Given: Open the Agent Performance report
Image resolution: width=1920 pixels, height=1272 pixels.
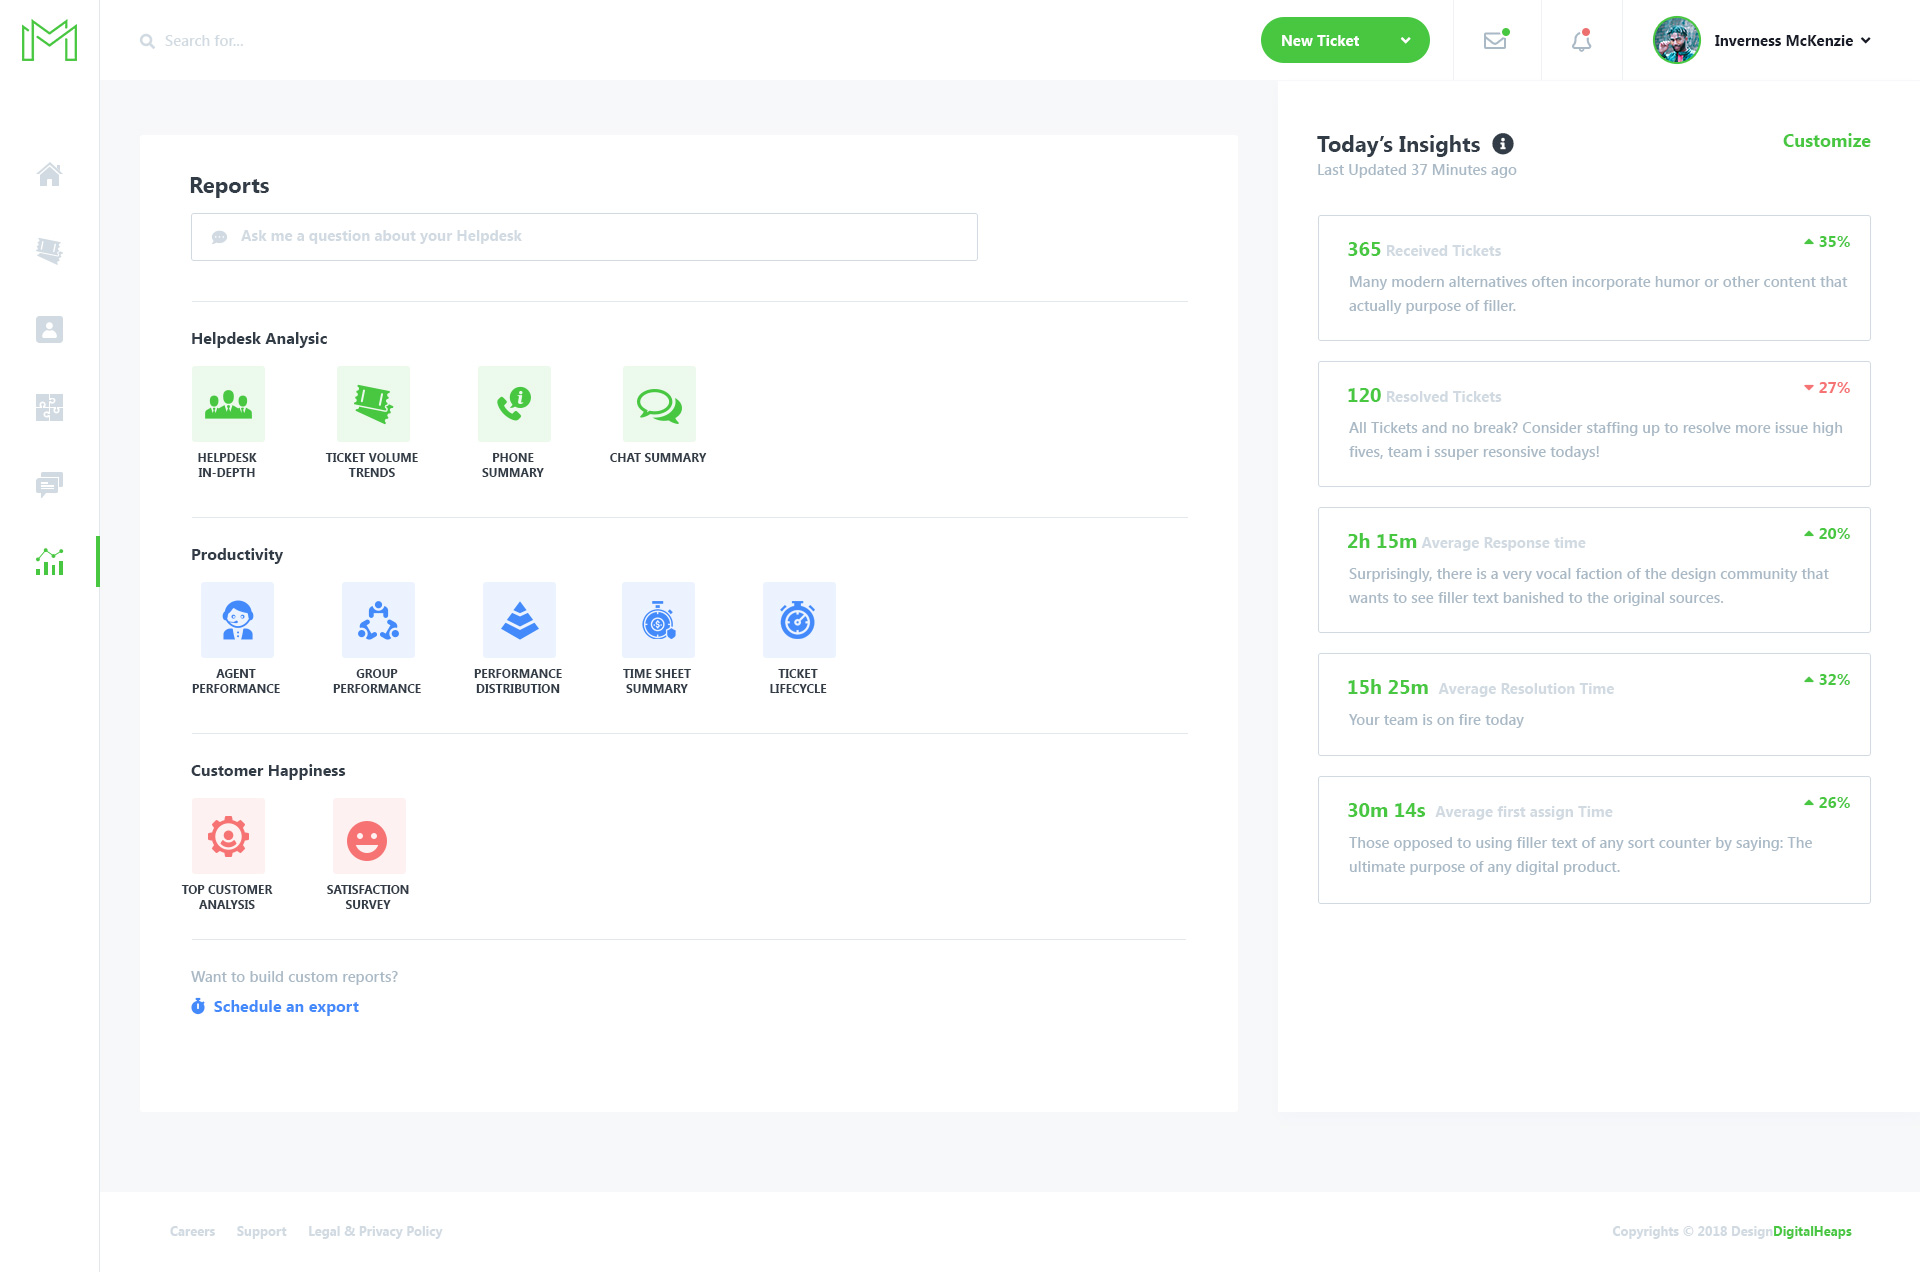Looking at the screenshot, I should (236, 619).
